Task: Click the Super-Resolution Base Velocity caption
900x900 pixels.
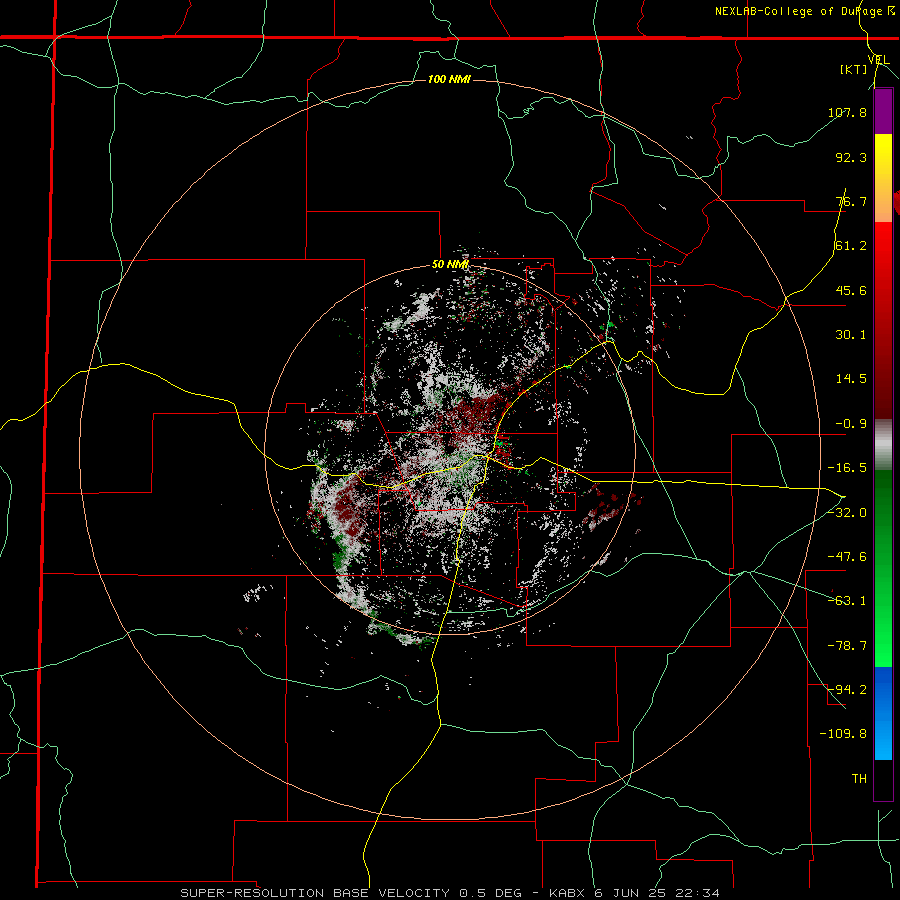Action: click(x=449, y=893)
